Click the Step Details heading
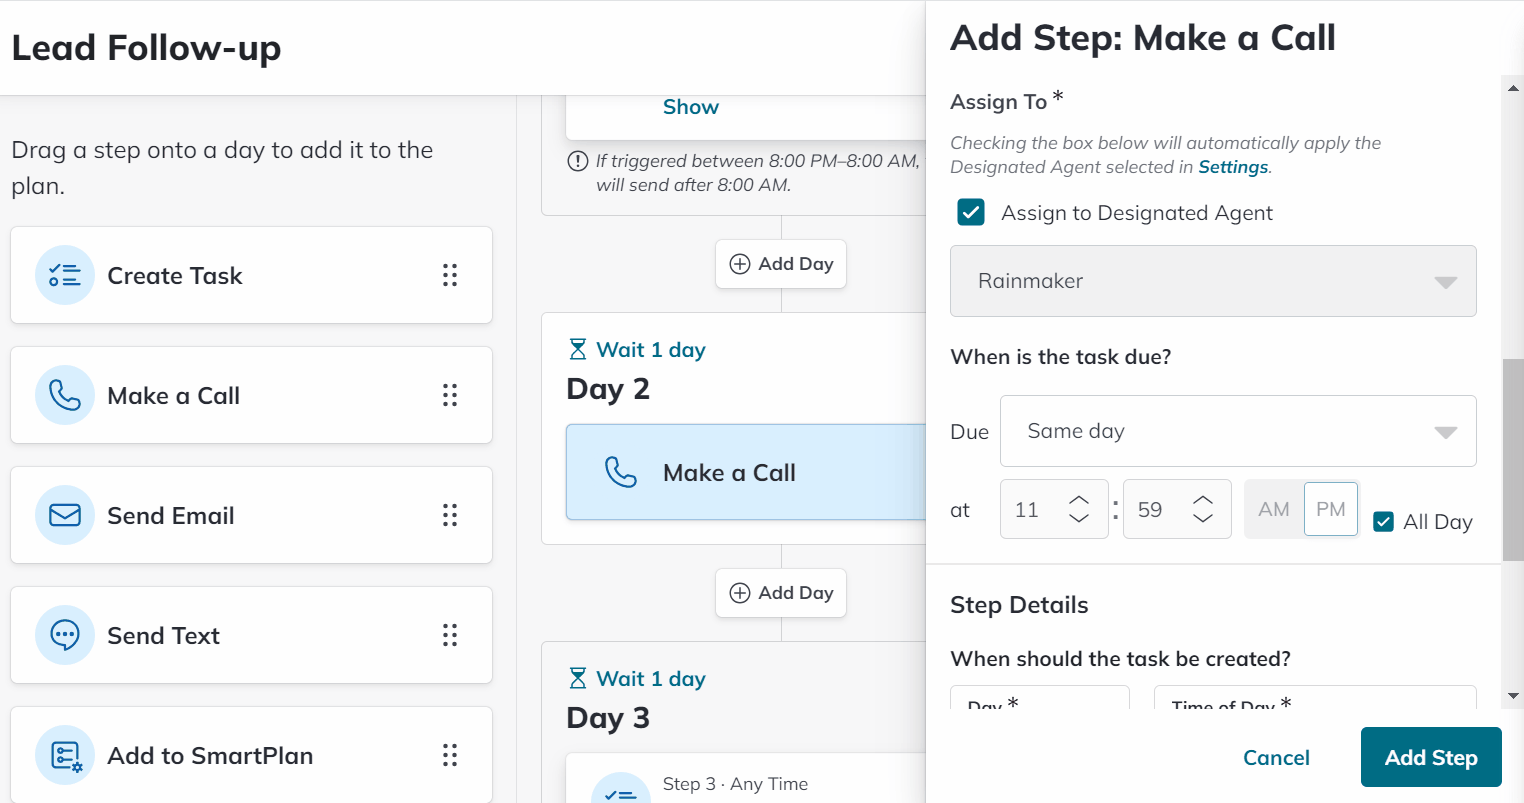 [1019, 605]
